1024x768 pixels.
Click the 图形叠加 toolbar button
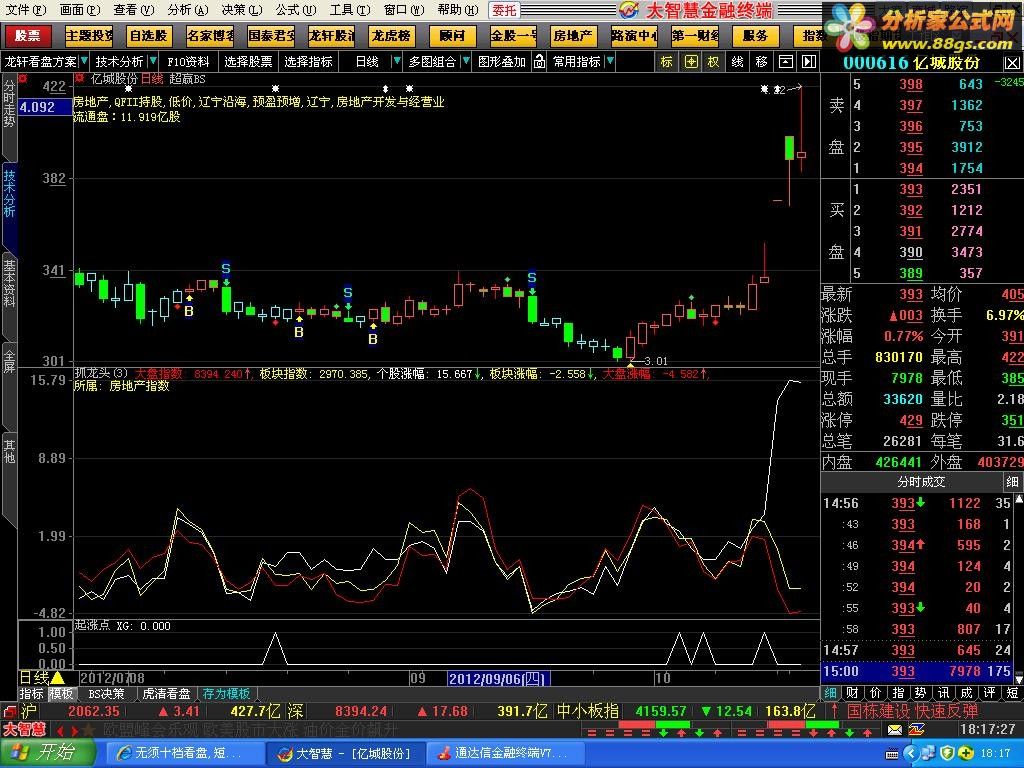pos(502,61)
